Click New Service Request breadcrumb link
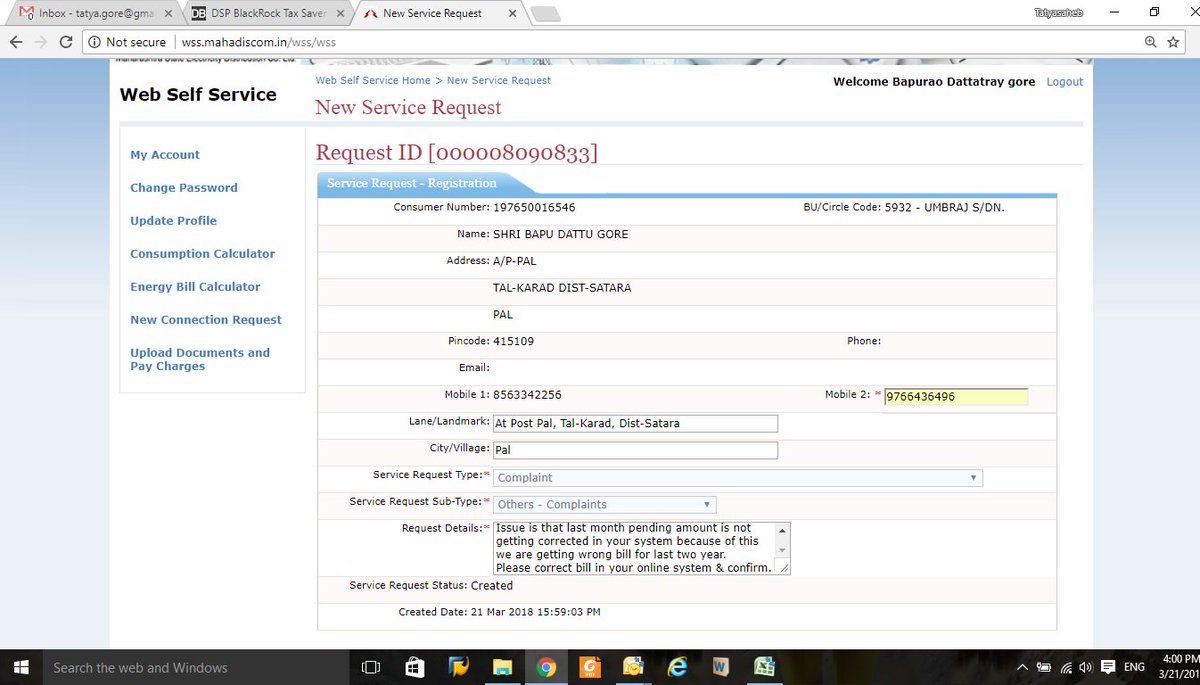The image size is (1200, 685). click(499, 80)
